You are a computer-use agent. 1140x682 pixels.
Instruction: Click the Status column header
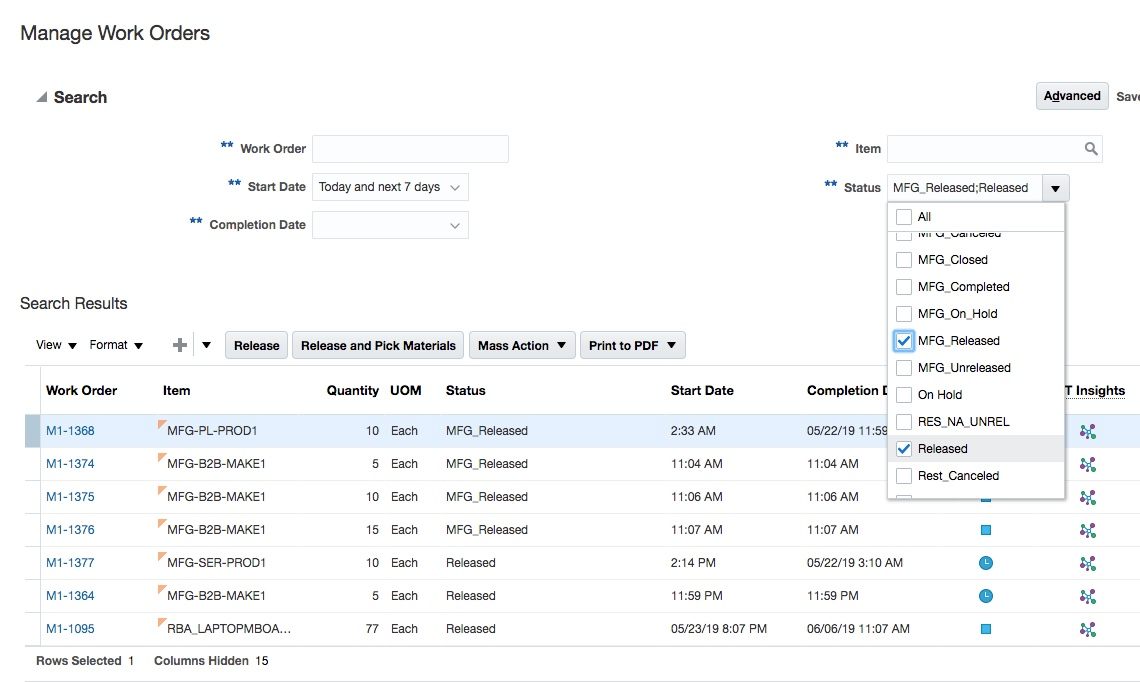(x=465, y=390)
